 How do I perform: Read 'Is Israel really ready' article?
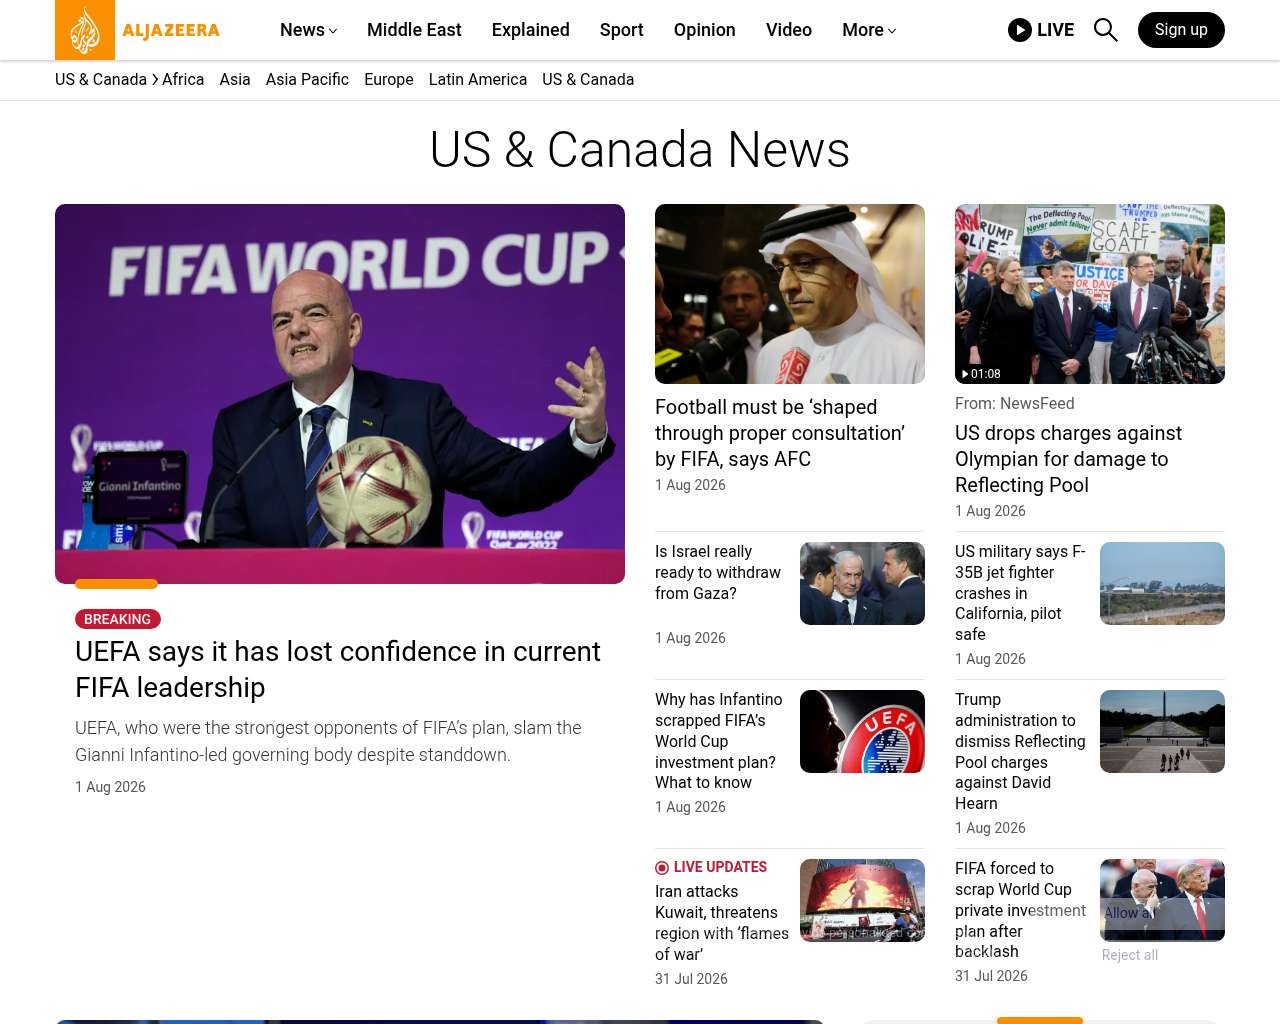[x=718, y=572]
